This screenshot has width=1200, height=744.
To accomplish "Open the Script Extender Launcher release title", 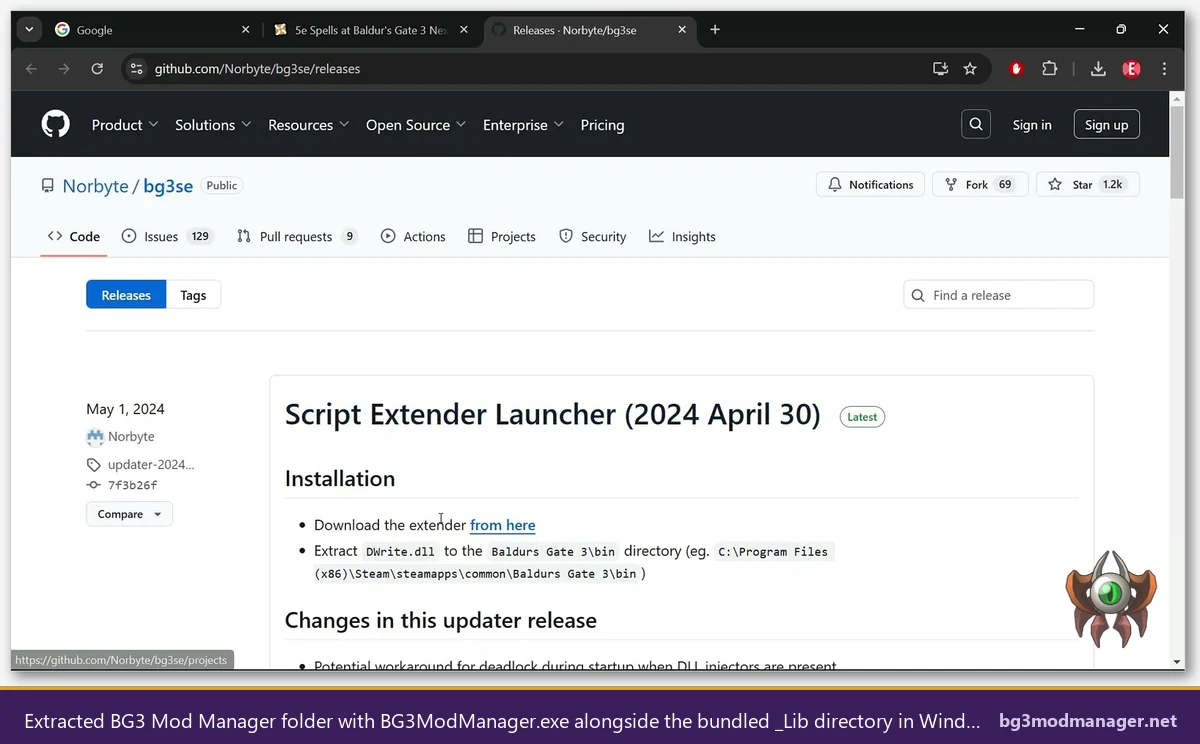I will coord(552,414).
